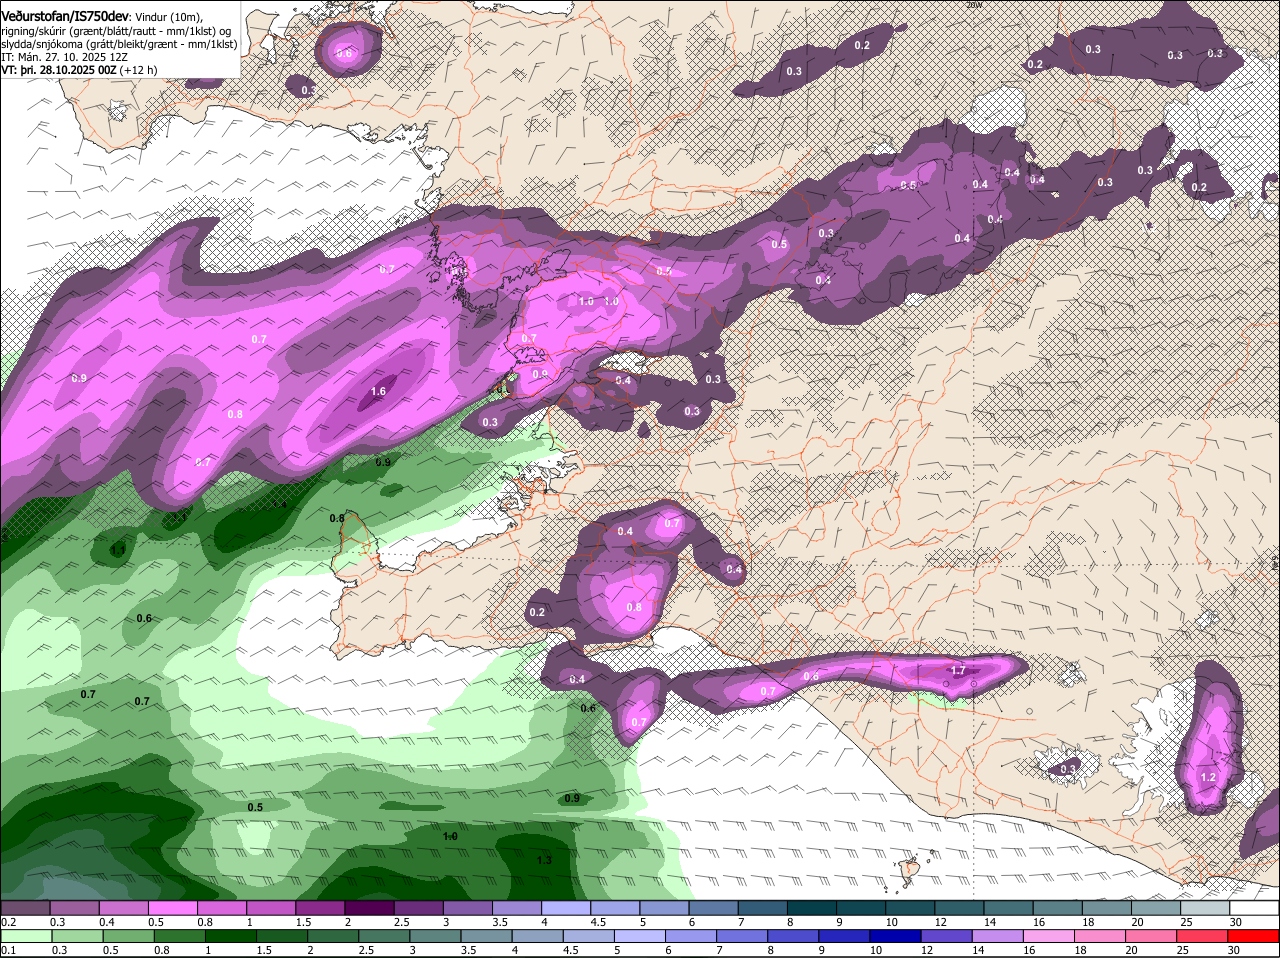Select the white 30 swatch in the snow legend

(x=1255, y=908)
